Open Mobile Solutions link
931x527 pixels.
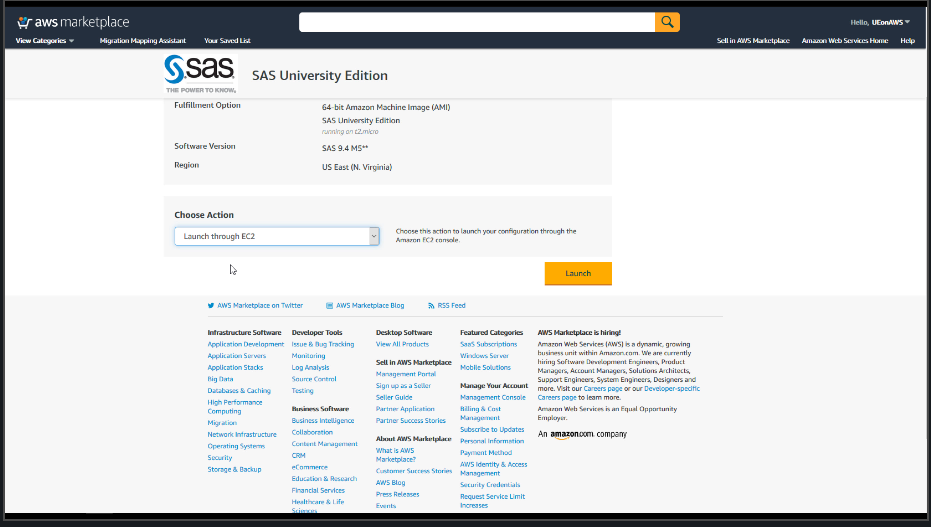pos(485,367)
